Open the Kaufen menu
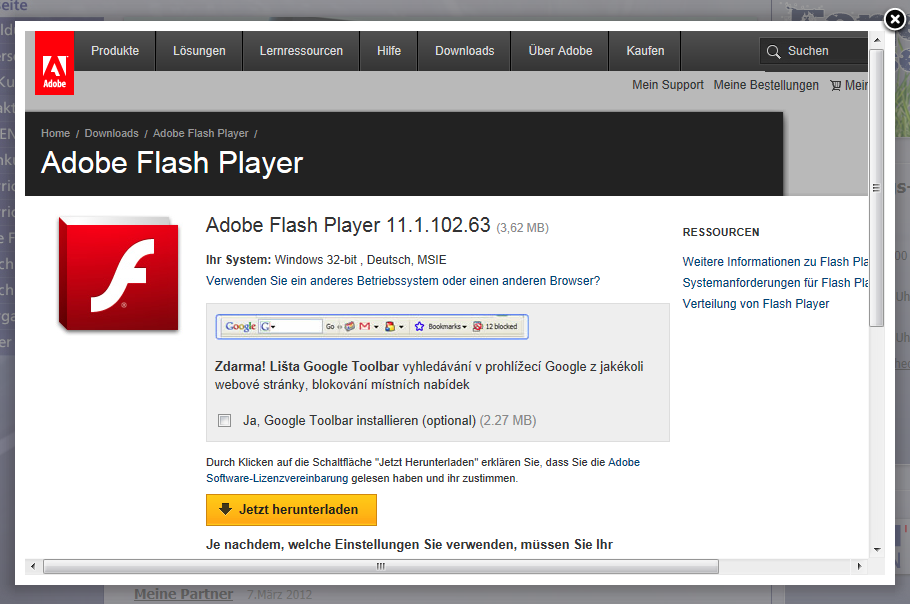Viewport: 910px width, 604px height. point(645,51)
